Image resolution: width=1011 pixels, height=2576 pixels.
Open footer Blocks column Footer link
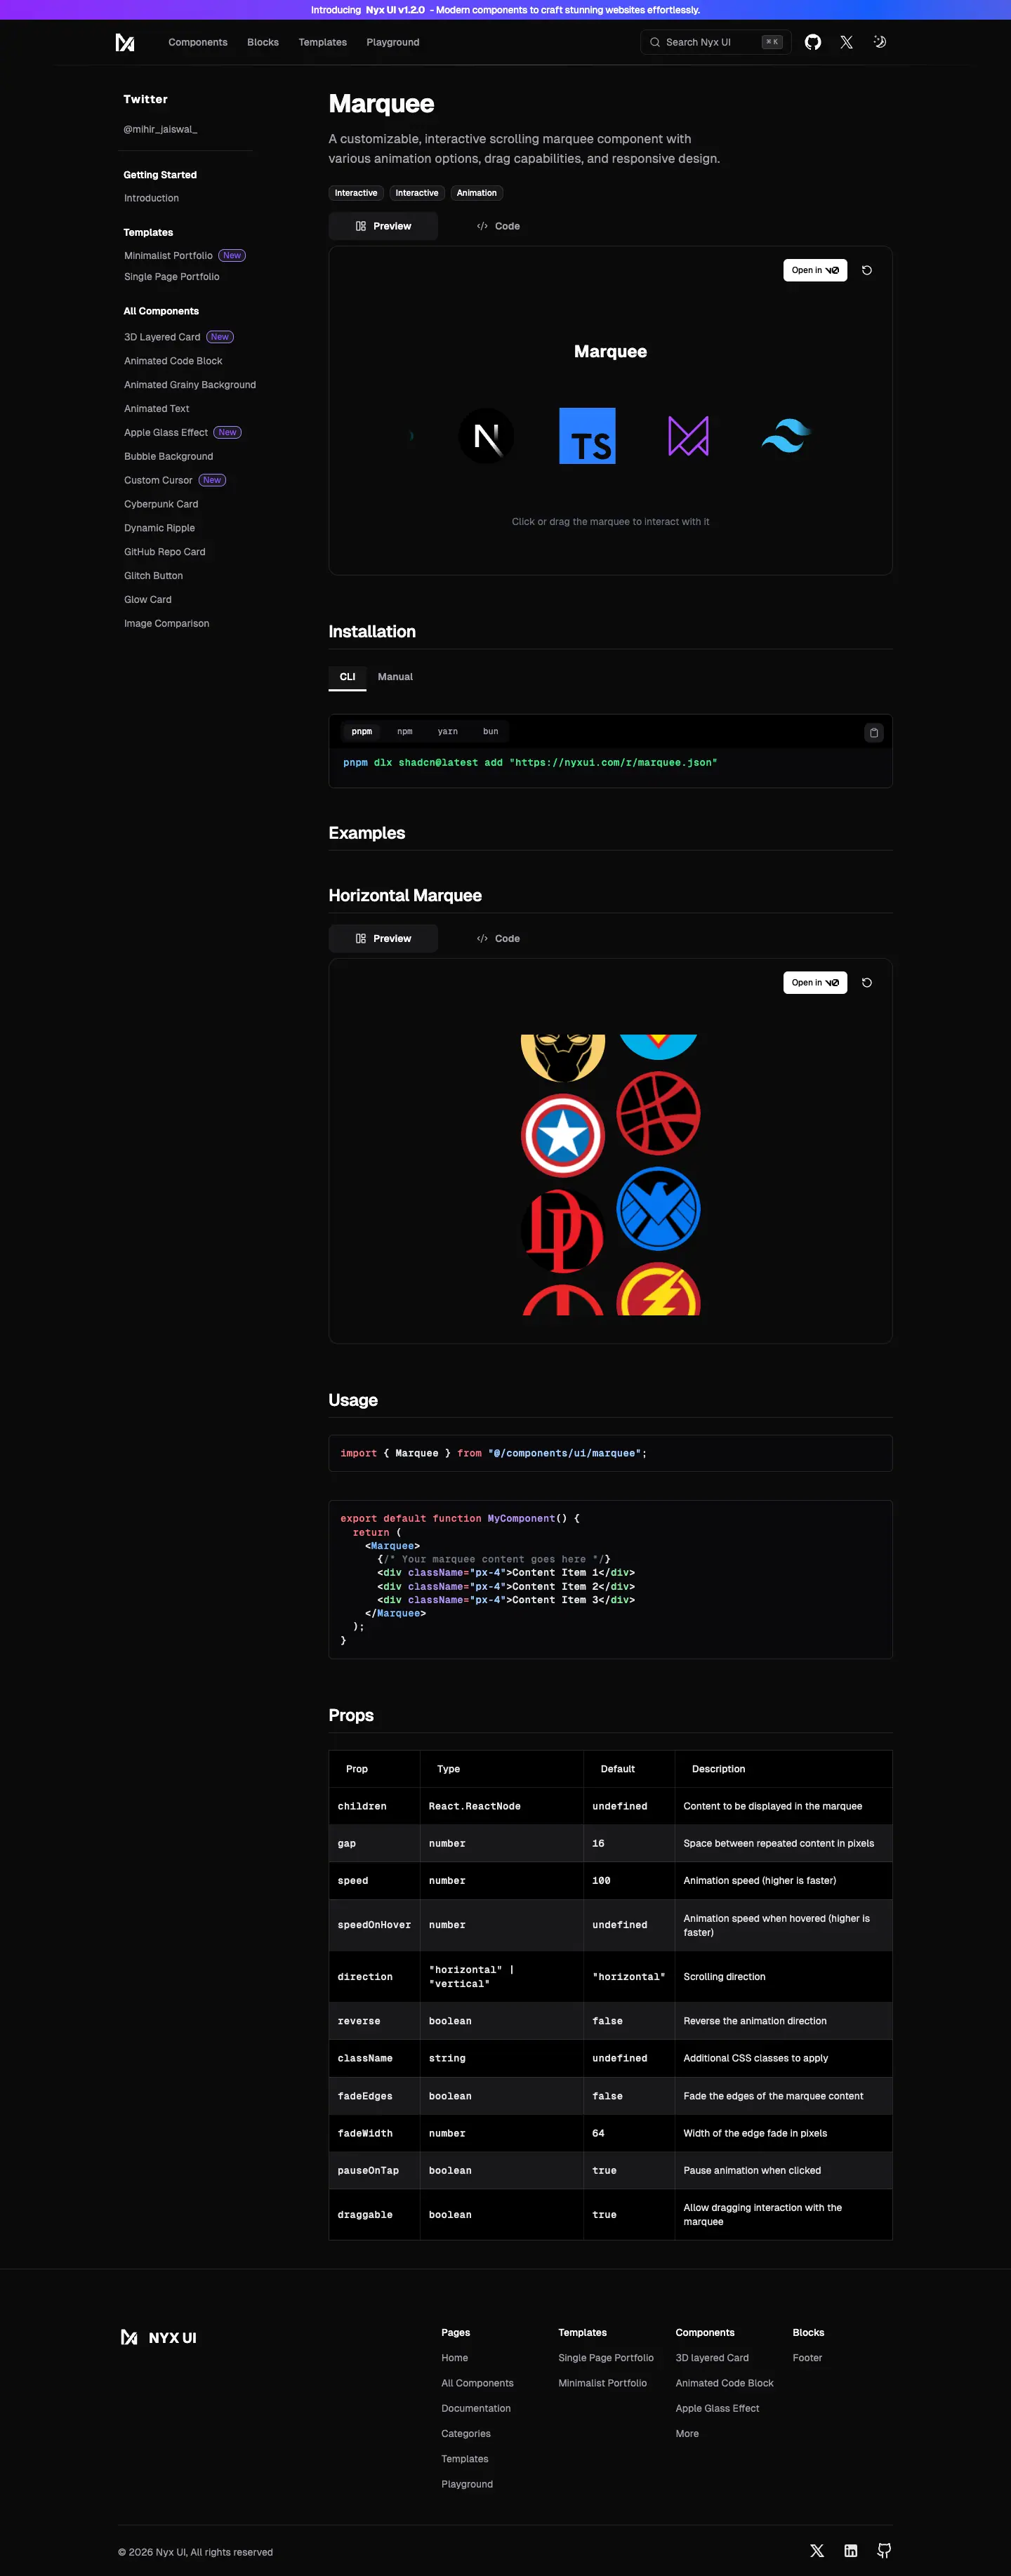click(x=807, y=2358)
